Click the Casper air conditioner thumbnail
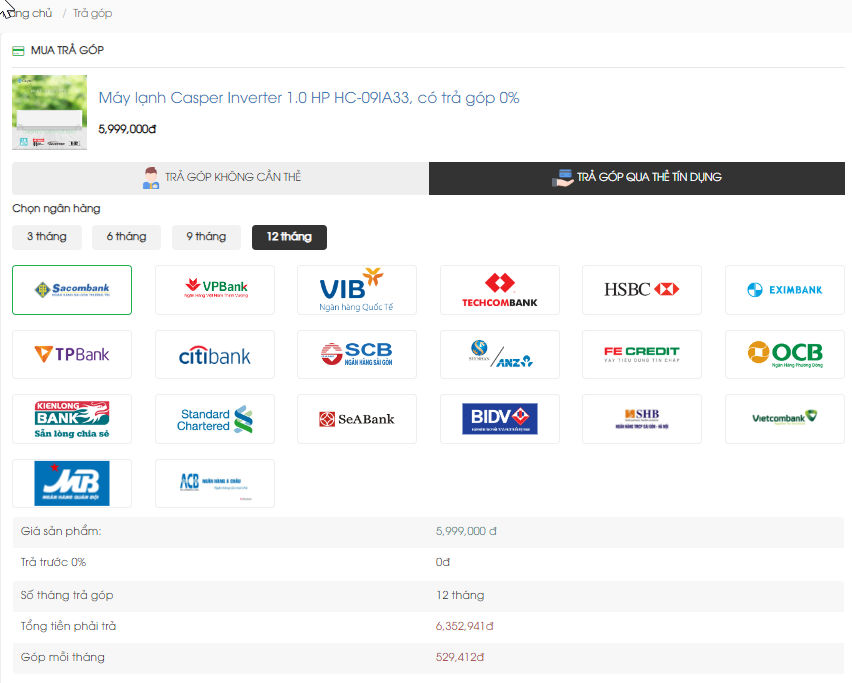Screen dimensions: 852x683 point(49,112)
